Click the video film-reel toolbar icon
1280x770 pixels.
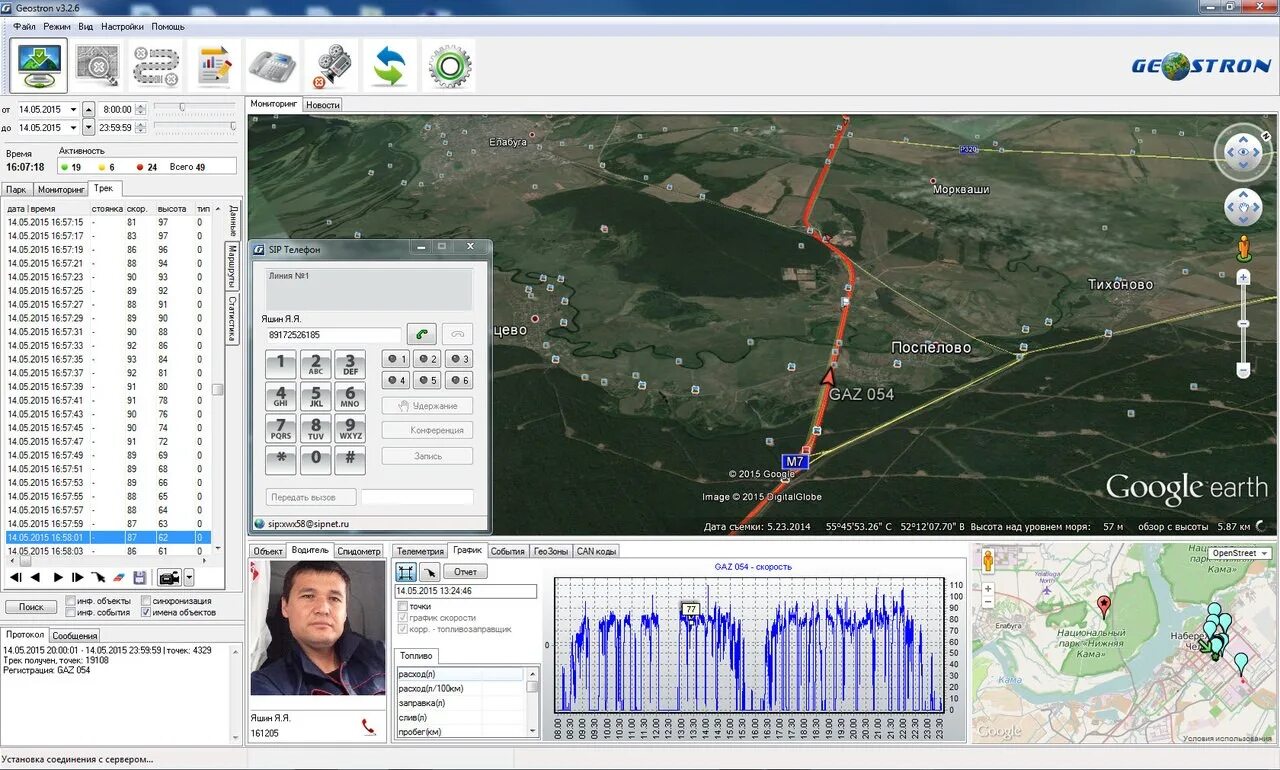[330, 66]
